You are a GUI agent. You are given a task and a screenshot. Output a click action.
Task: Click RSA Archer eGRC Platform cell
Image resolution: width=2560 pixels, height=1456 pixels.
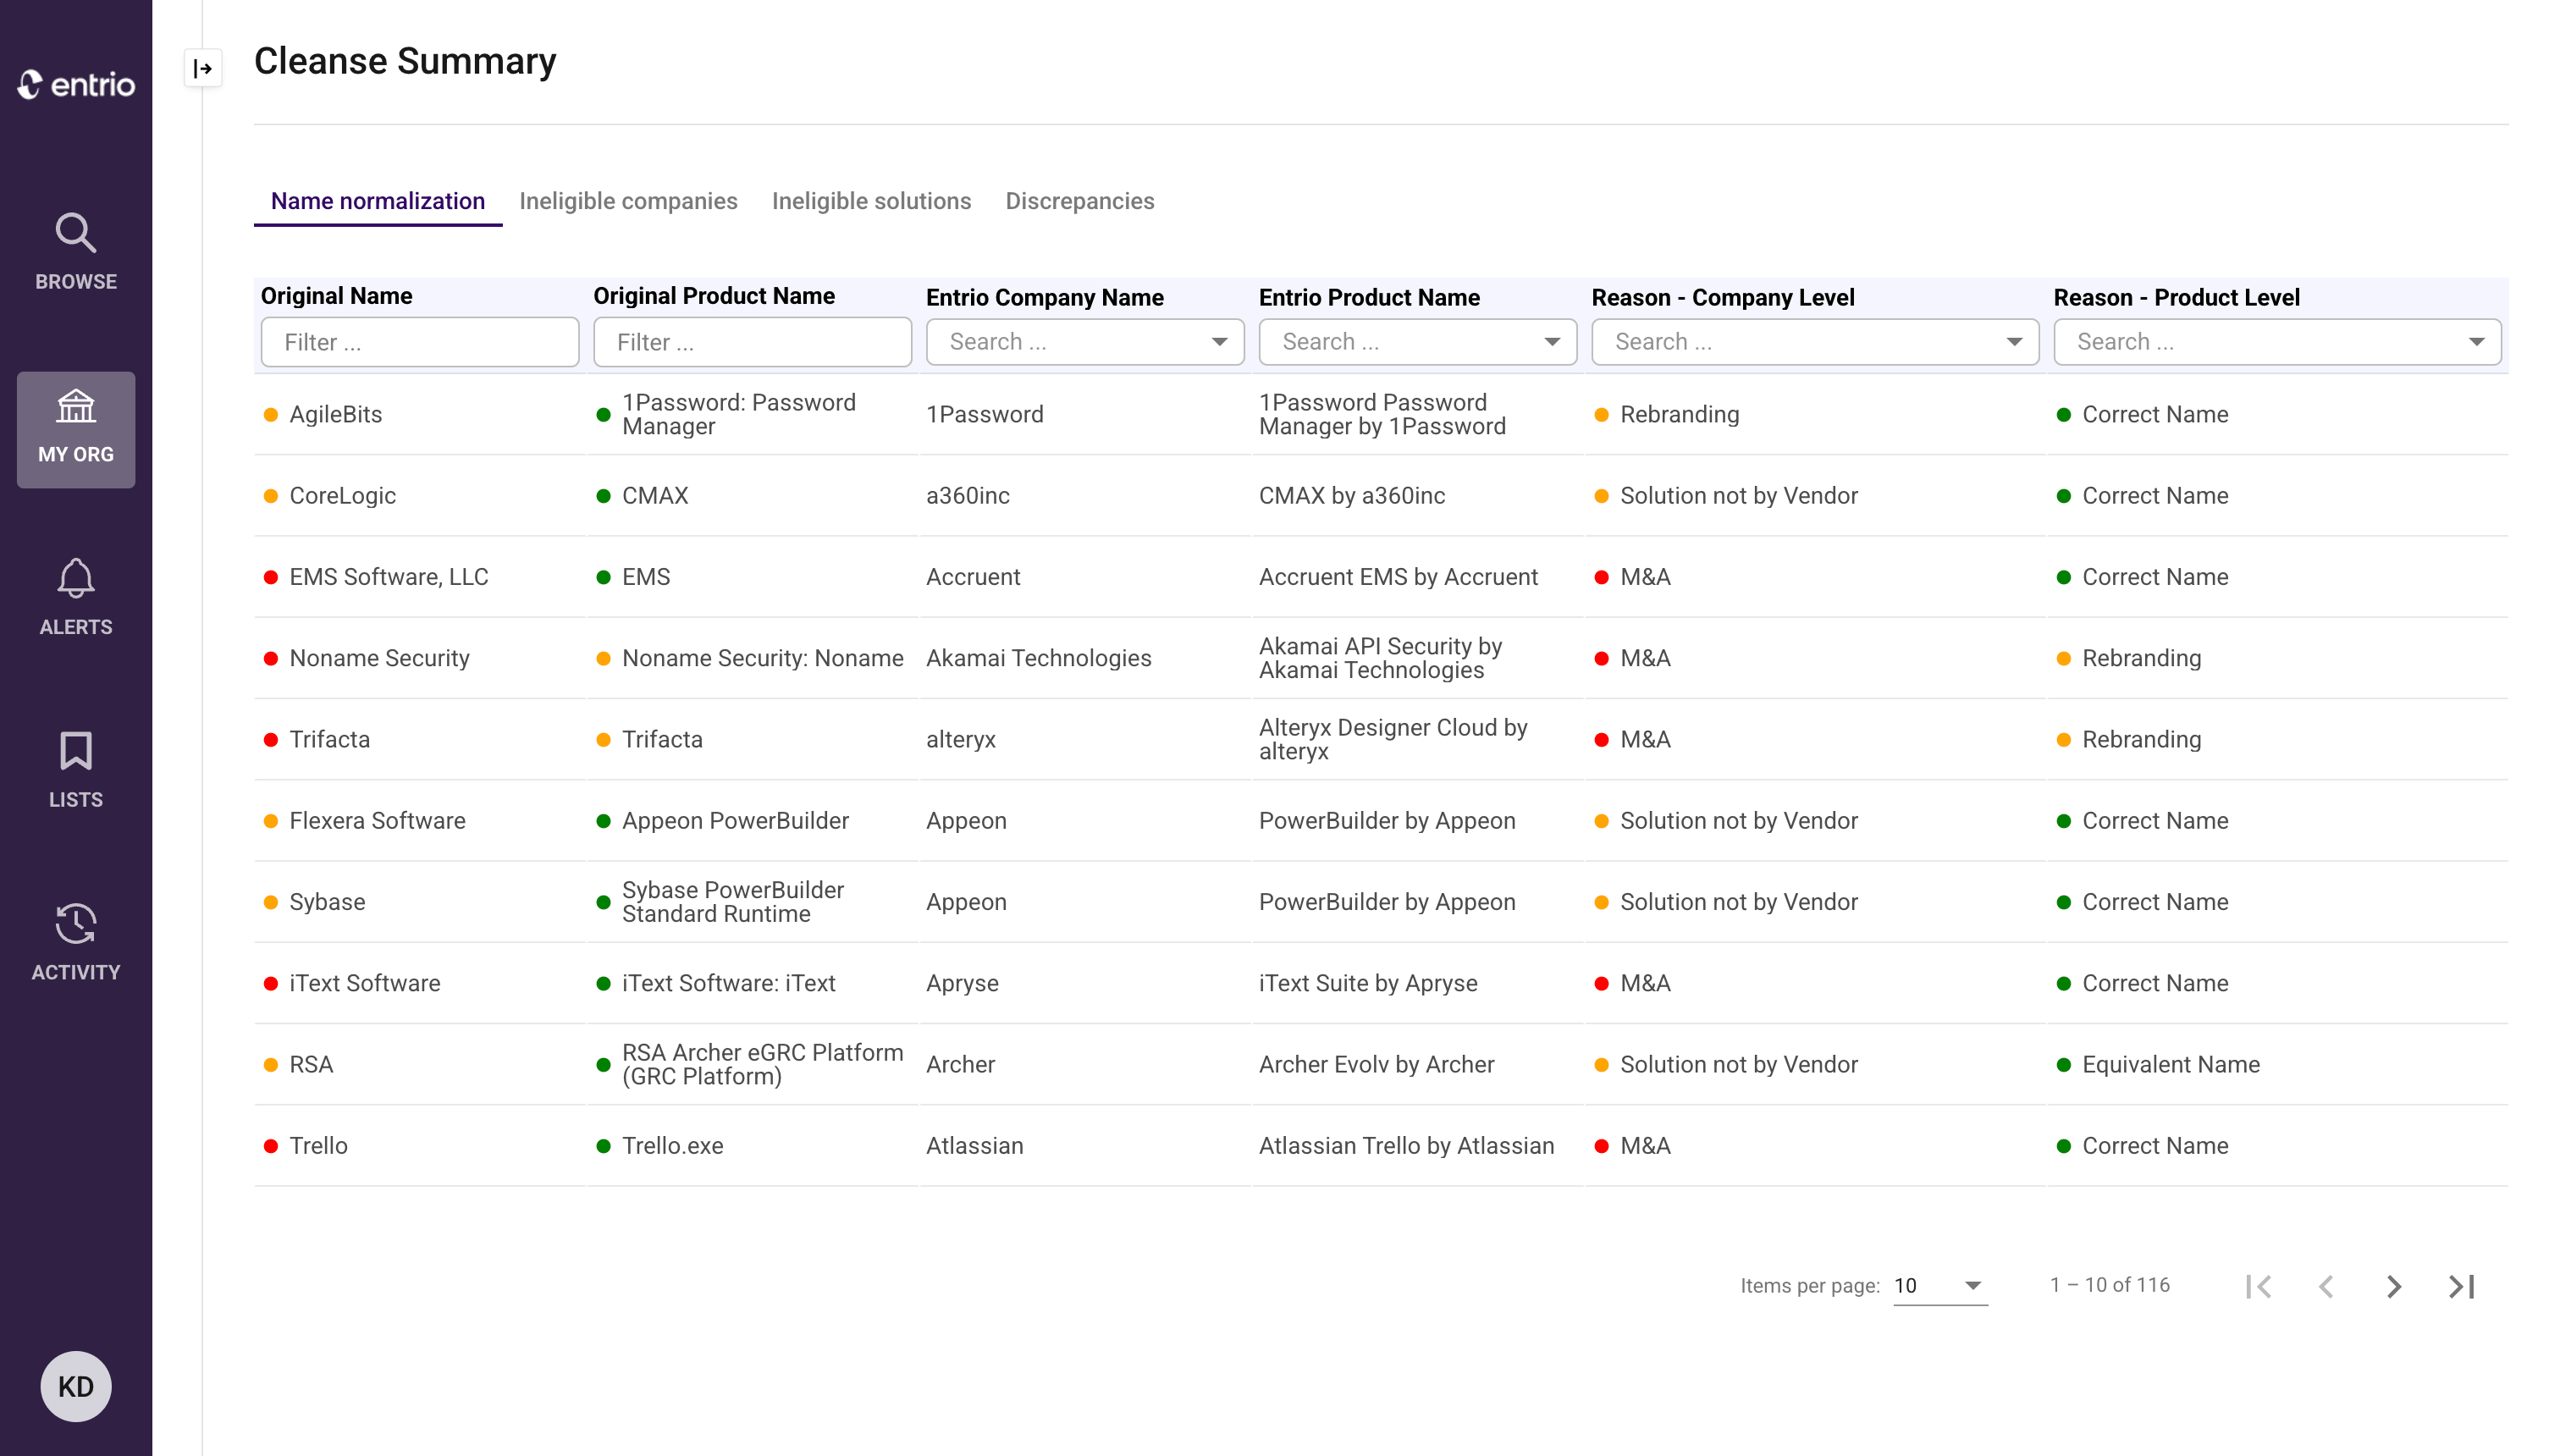[x=762, y=1064]
